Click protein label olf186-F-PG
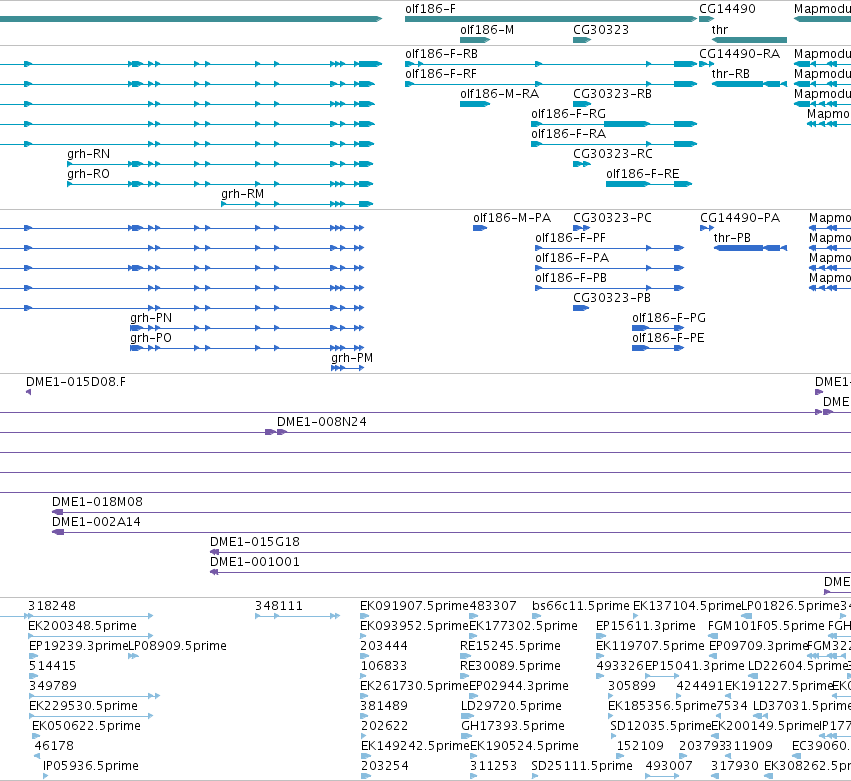 click(669, 318)
